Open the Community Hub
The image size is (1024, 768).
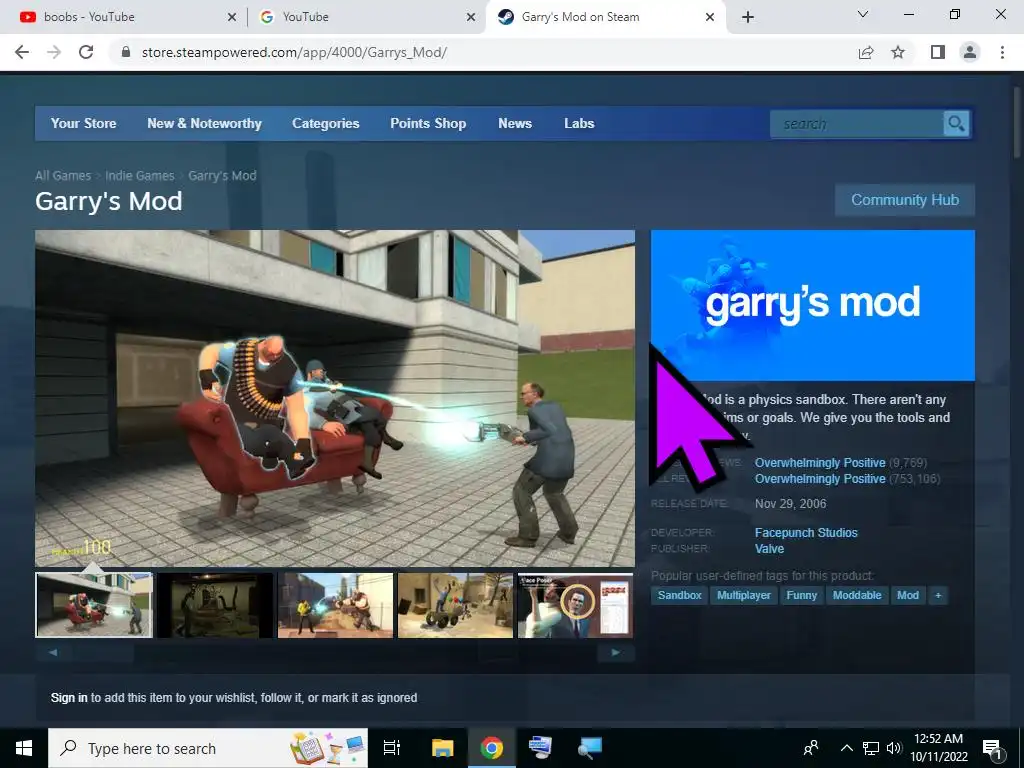(x=905, y=200)
